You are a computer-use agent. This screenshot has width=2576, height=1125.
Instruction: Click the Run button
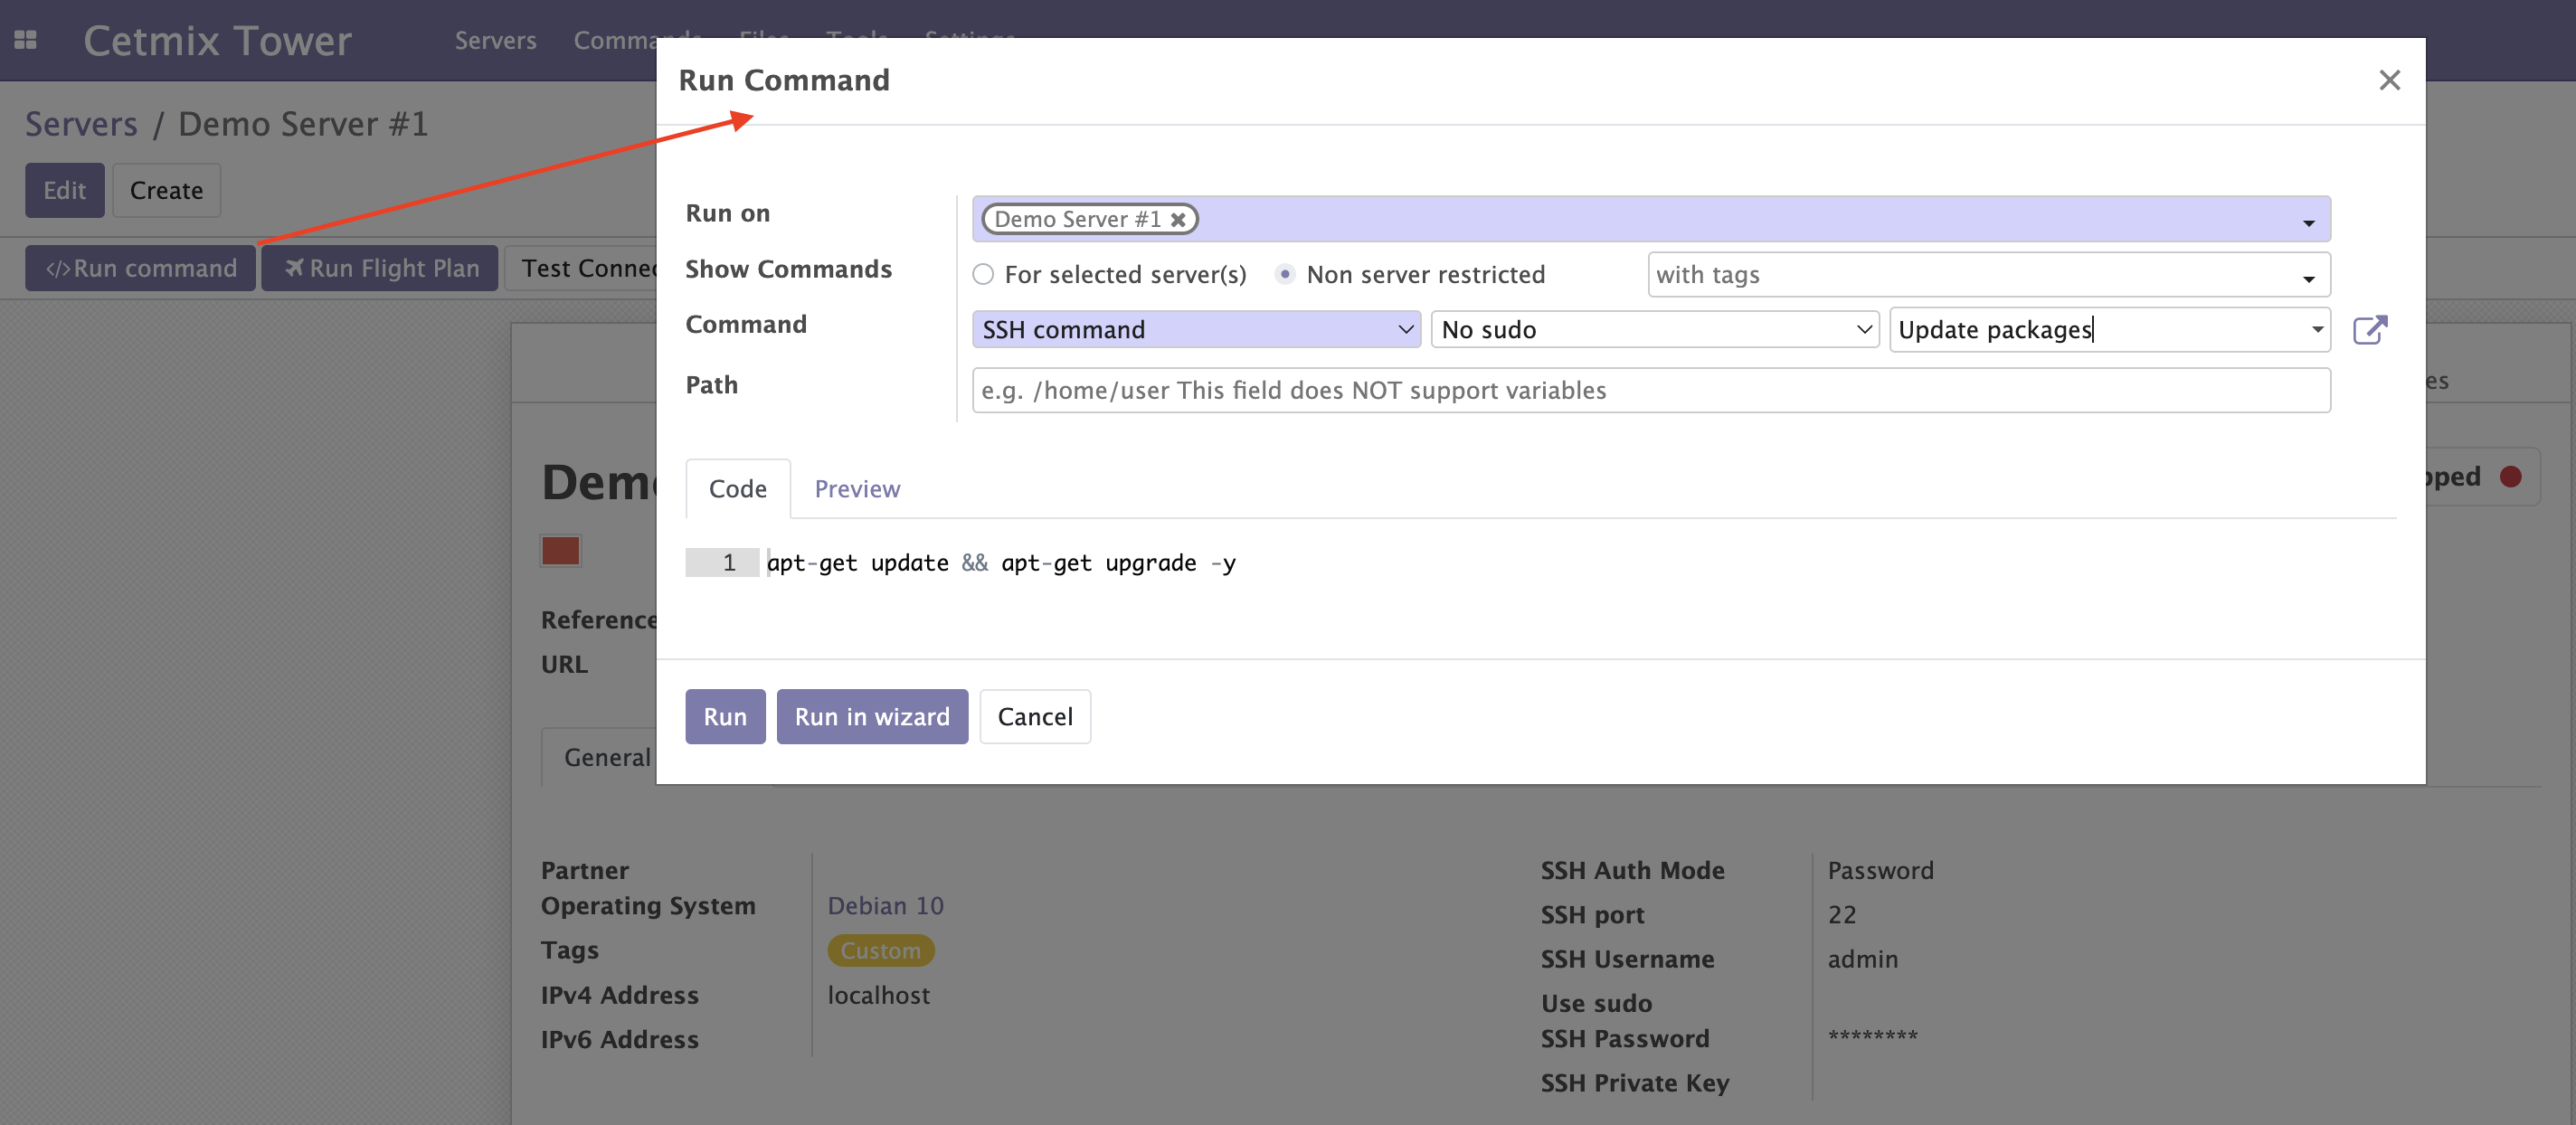725,716
